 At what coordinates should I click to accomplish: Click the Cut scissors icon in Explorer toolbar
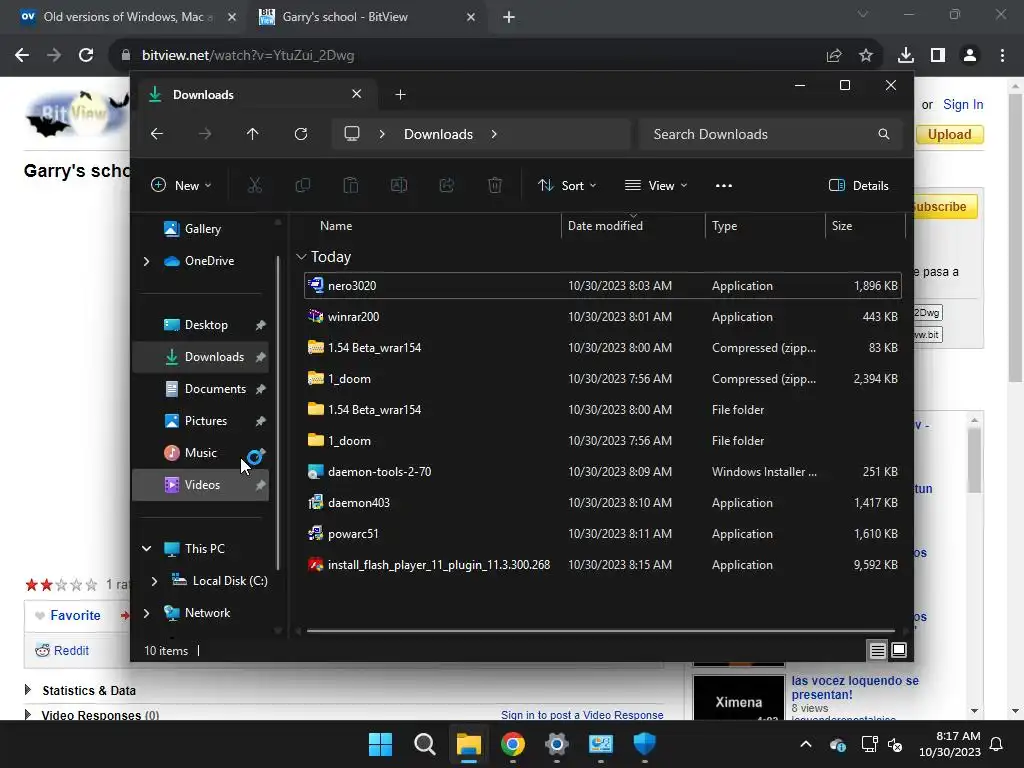[255, 185]
